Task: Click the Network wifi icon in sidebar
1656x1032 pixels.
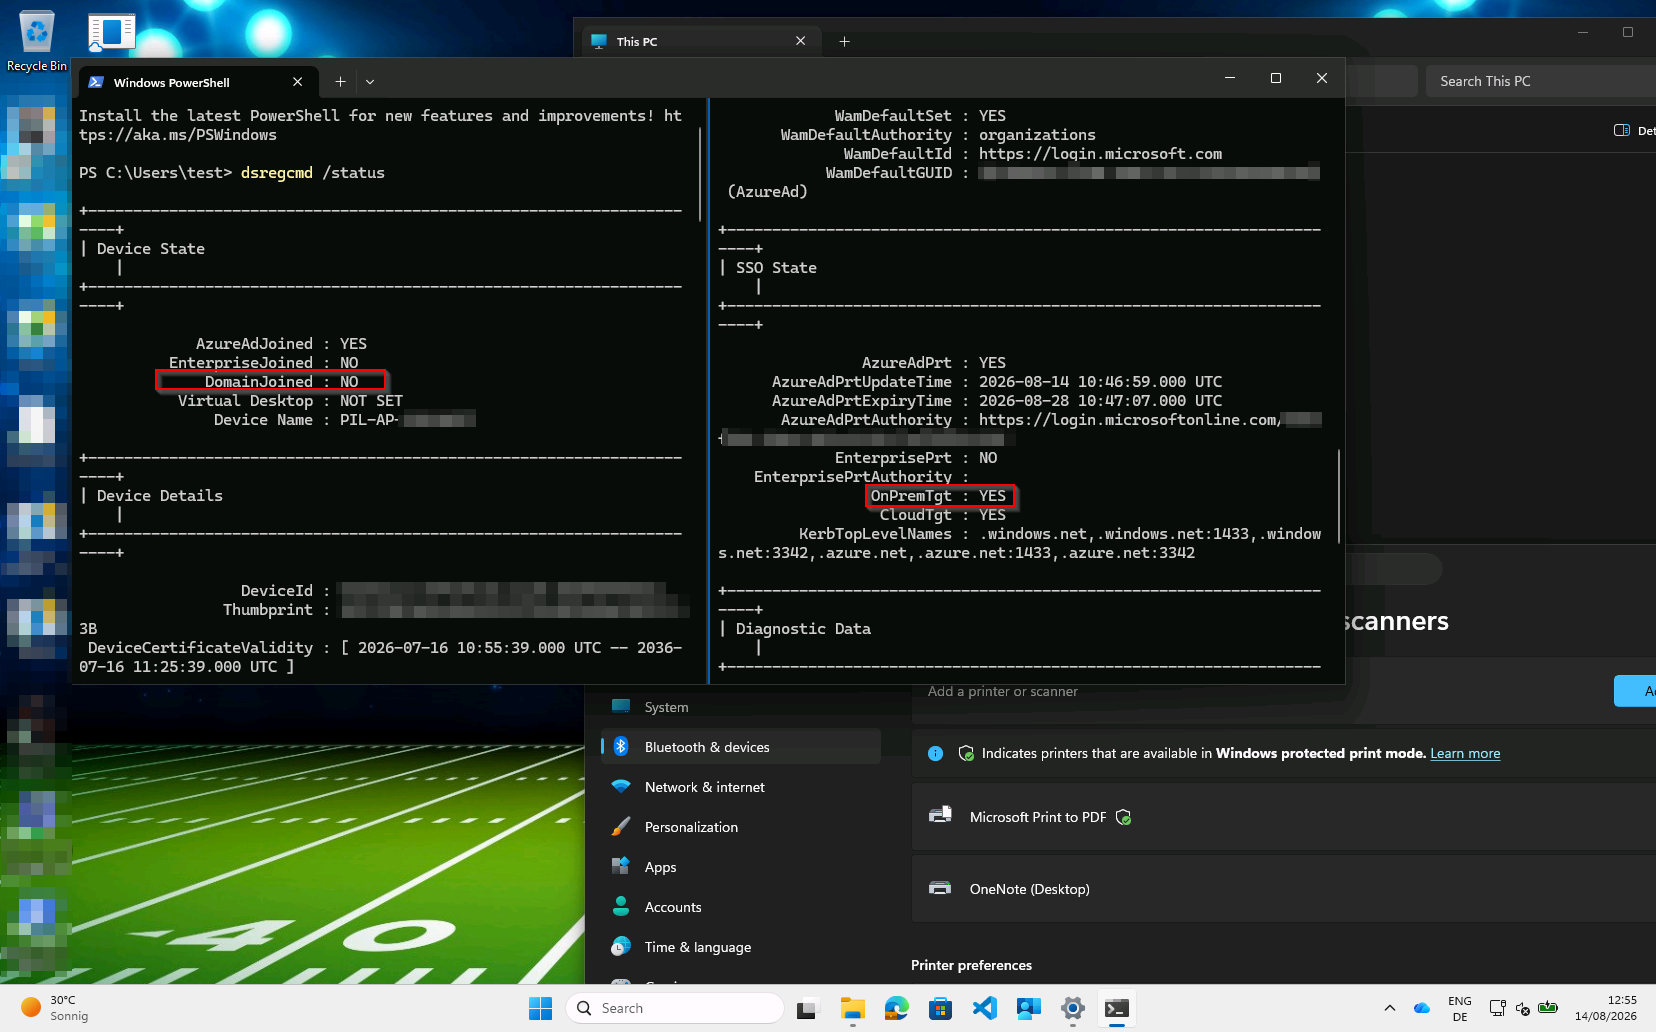Action: point(621,787)
